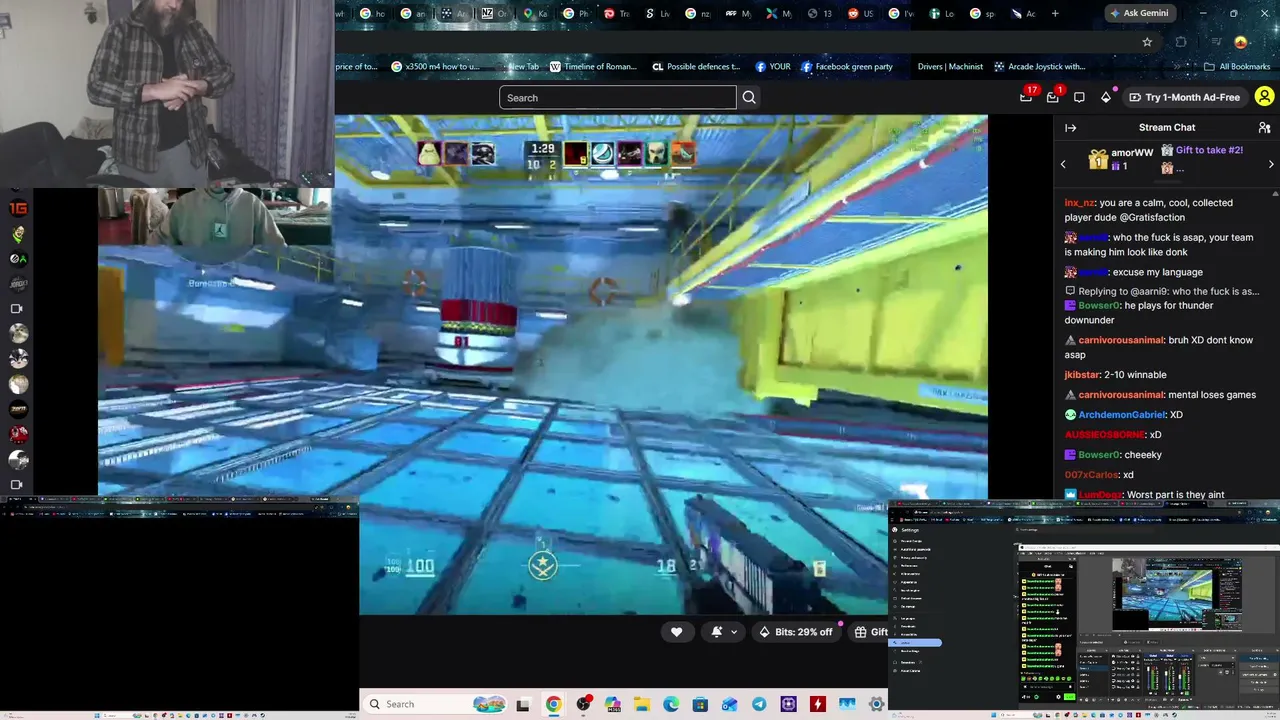Click Try 1-Month Ad-Free button
The height and width of the screenshot is (720, 1280).
click(1184, 97)
